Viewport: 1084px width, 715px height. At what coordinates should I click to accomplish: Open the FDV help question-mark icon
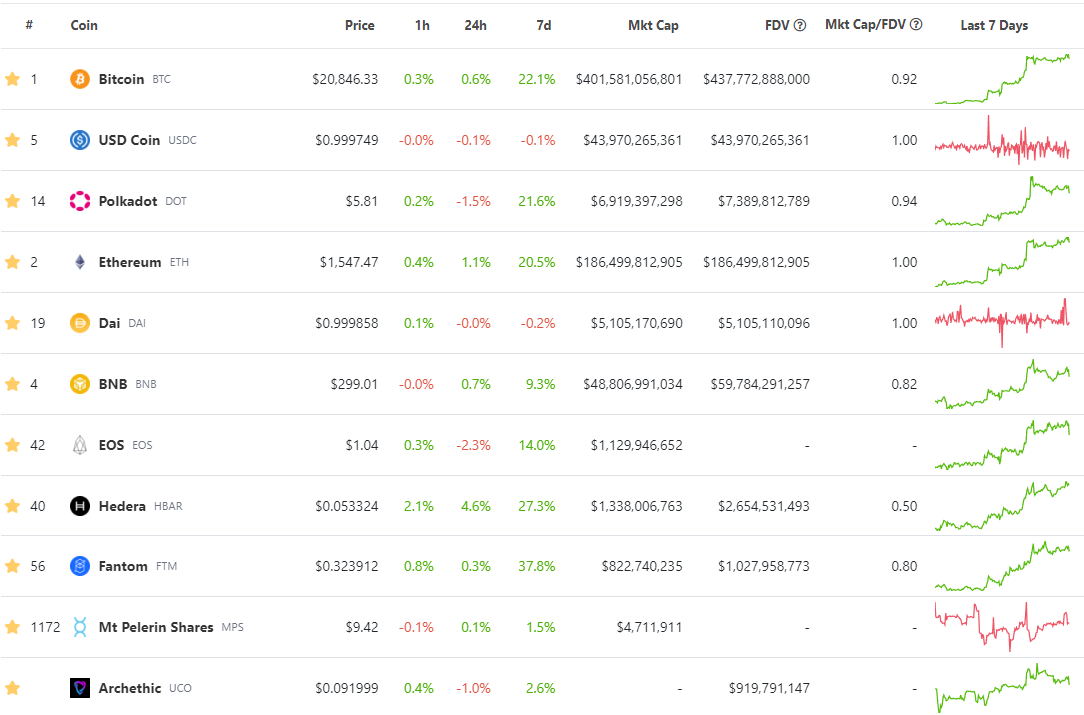tap(800, 25)
